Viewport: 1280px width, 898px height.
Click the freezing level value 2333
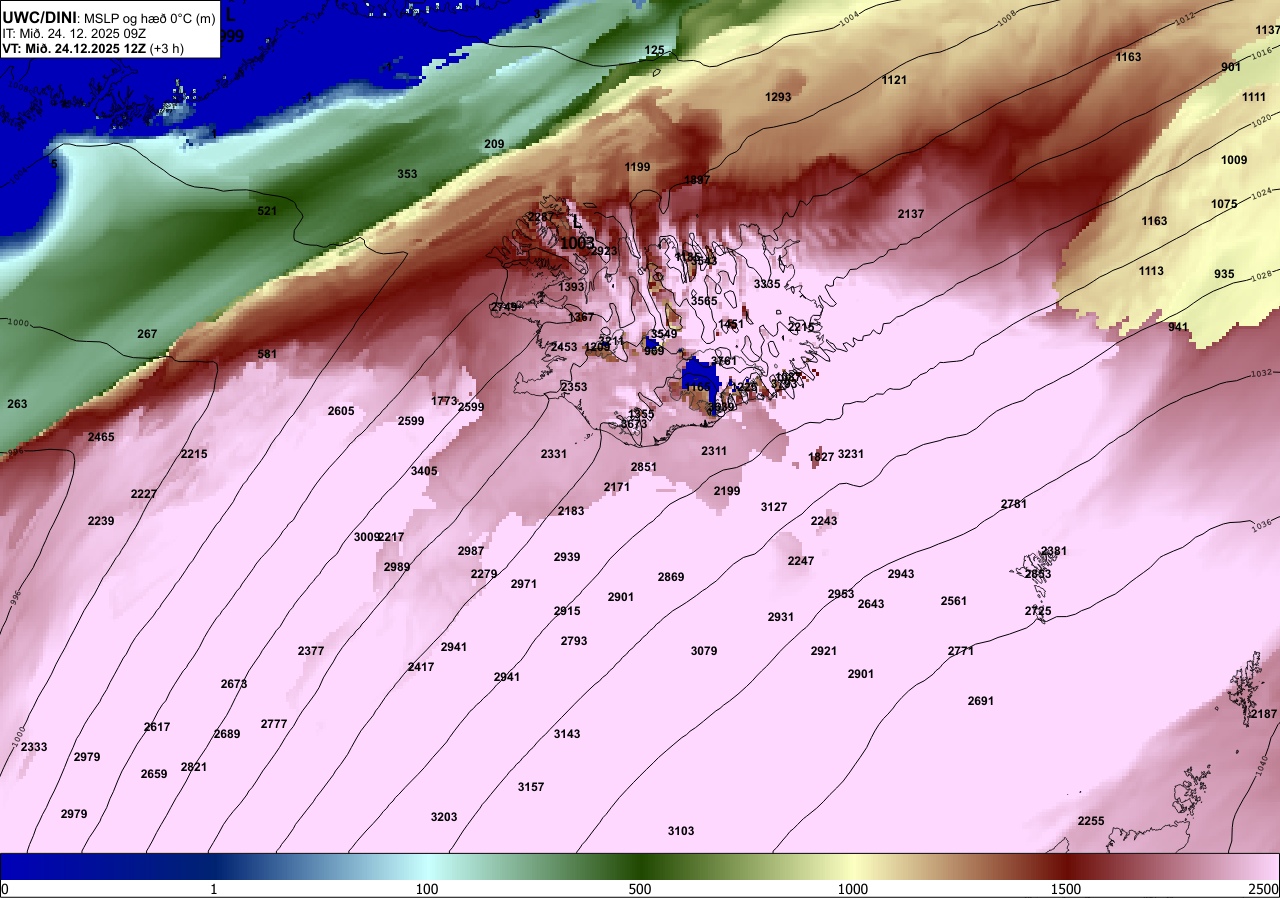tap(34, 747)
